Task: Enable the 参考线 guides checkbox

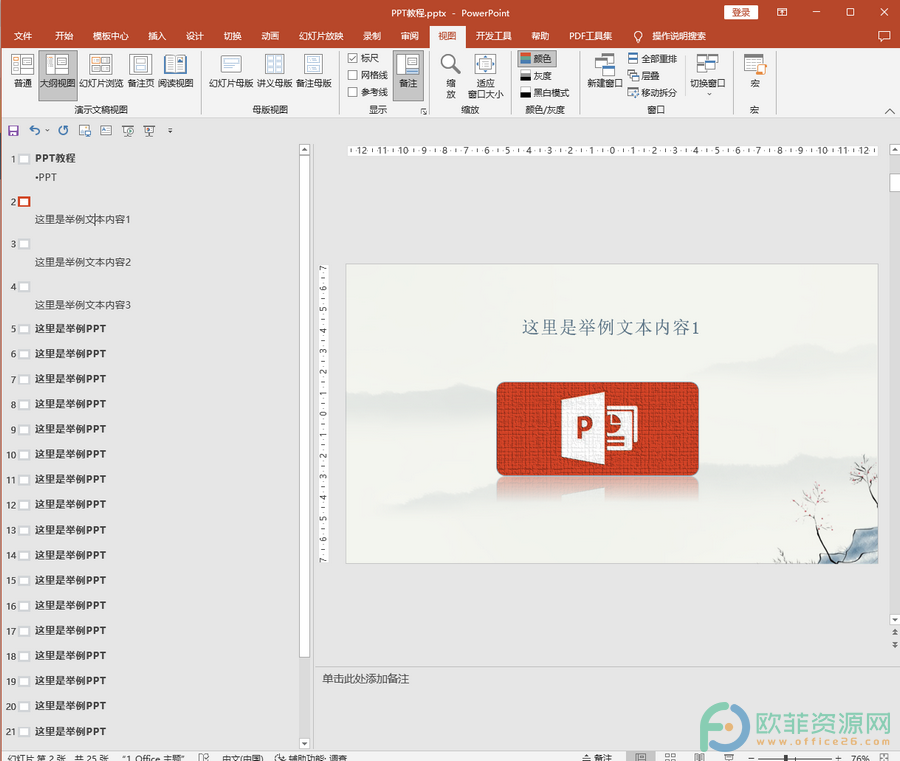Action: pos(353,92)
